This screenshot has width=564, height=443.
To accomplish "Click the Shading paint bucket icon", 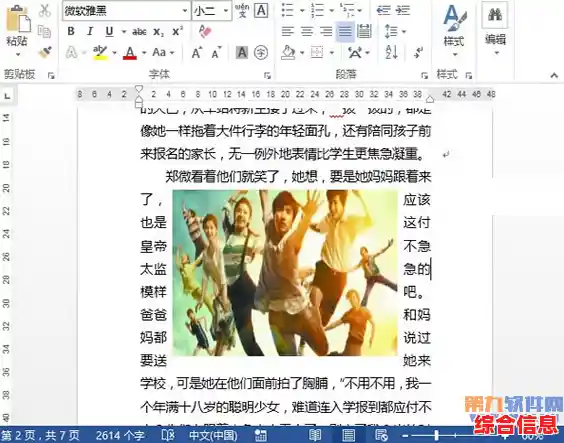I will pyautogui.click(x=288, y=53).
